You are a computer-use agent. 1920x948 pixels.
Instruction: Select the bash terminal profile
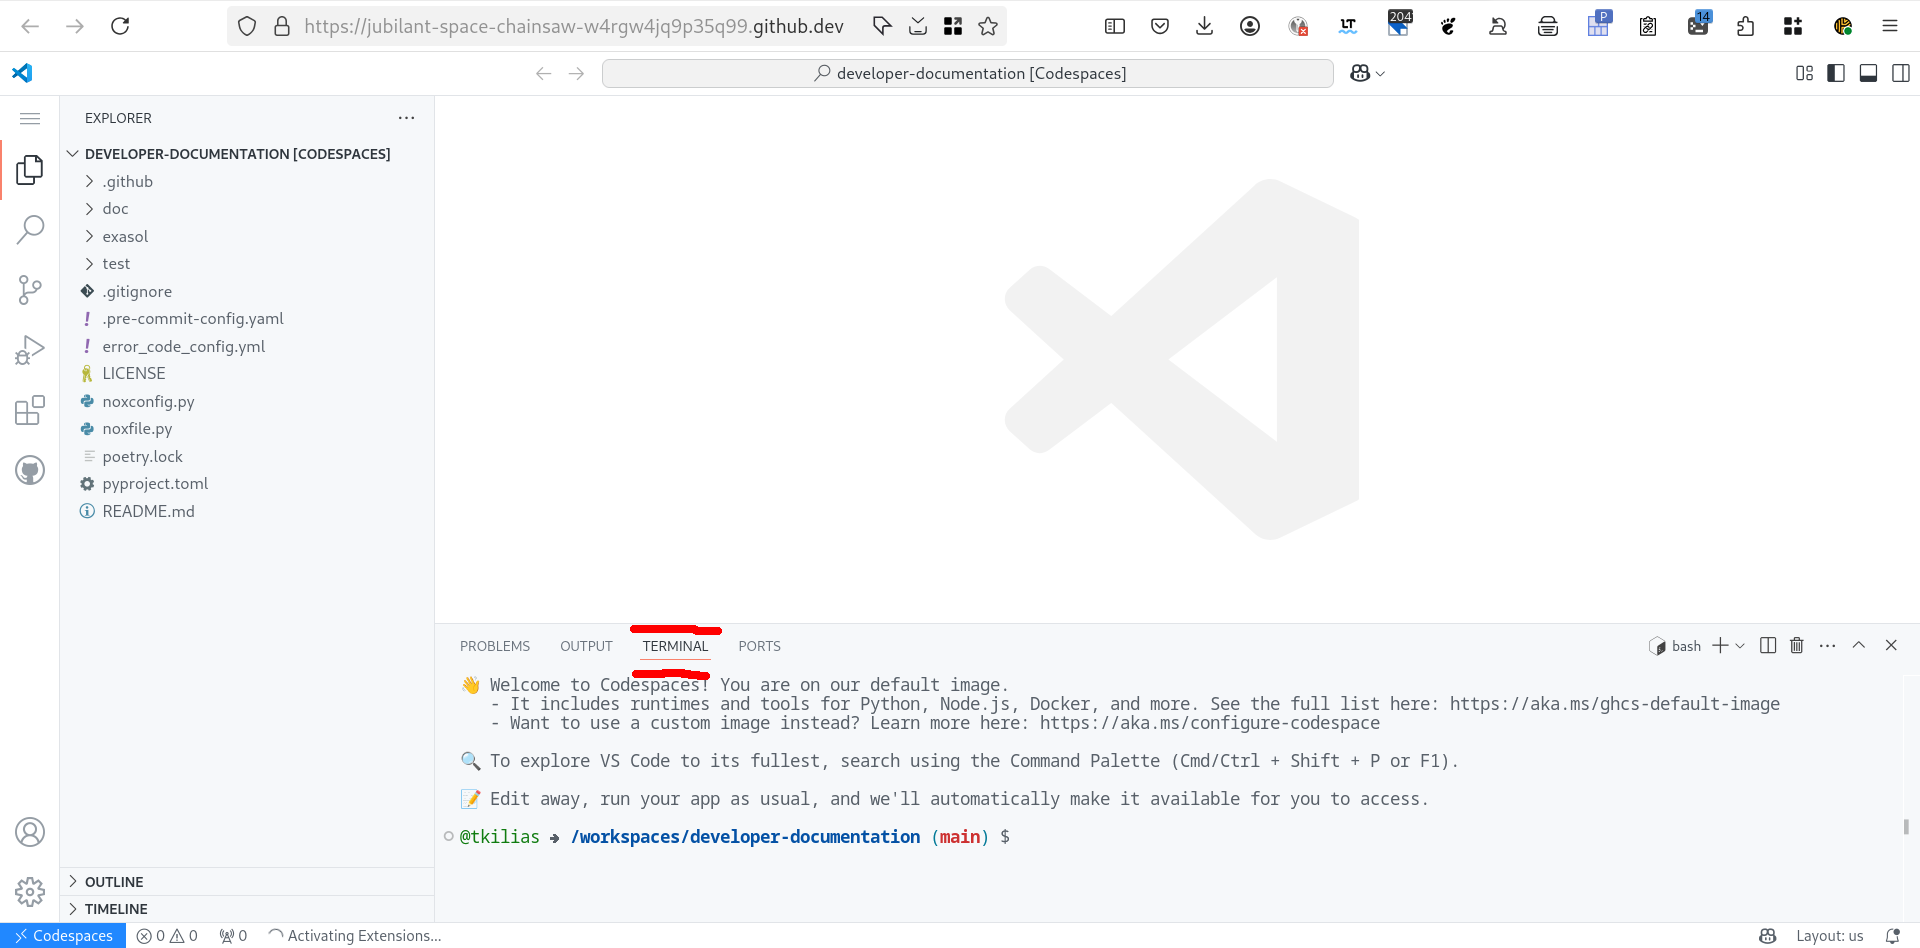pyautogui.click(x=1675, y=646)
